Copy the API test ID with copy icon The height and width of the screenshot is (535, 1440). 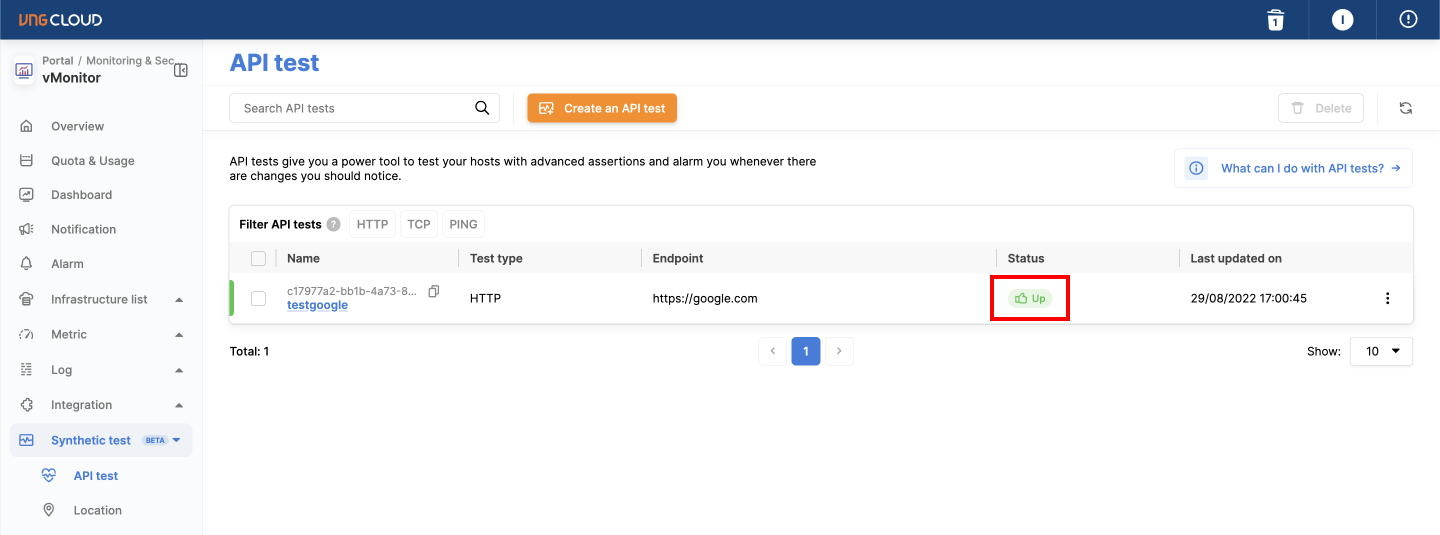pos(434,291)
